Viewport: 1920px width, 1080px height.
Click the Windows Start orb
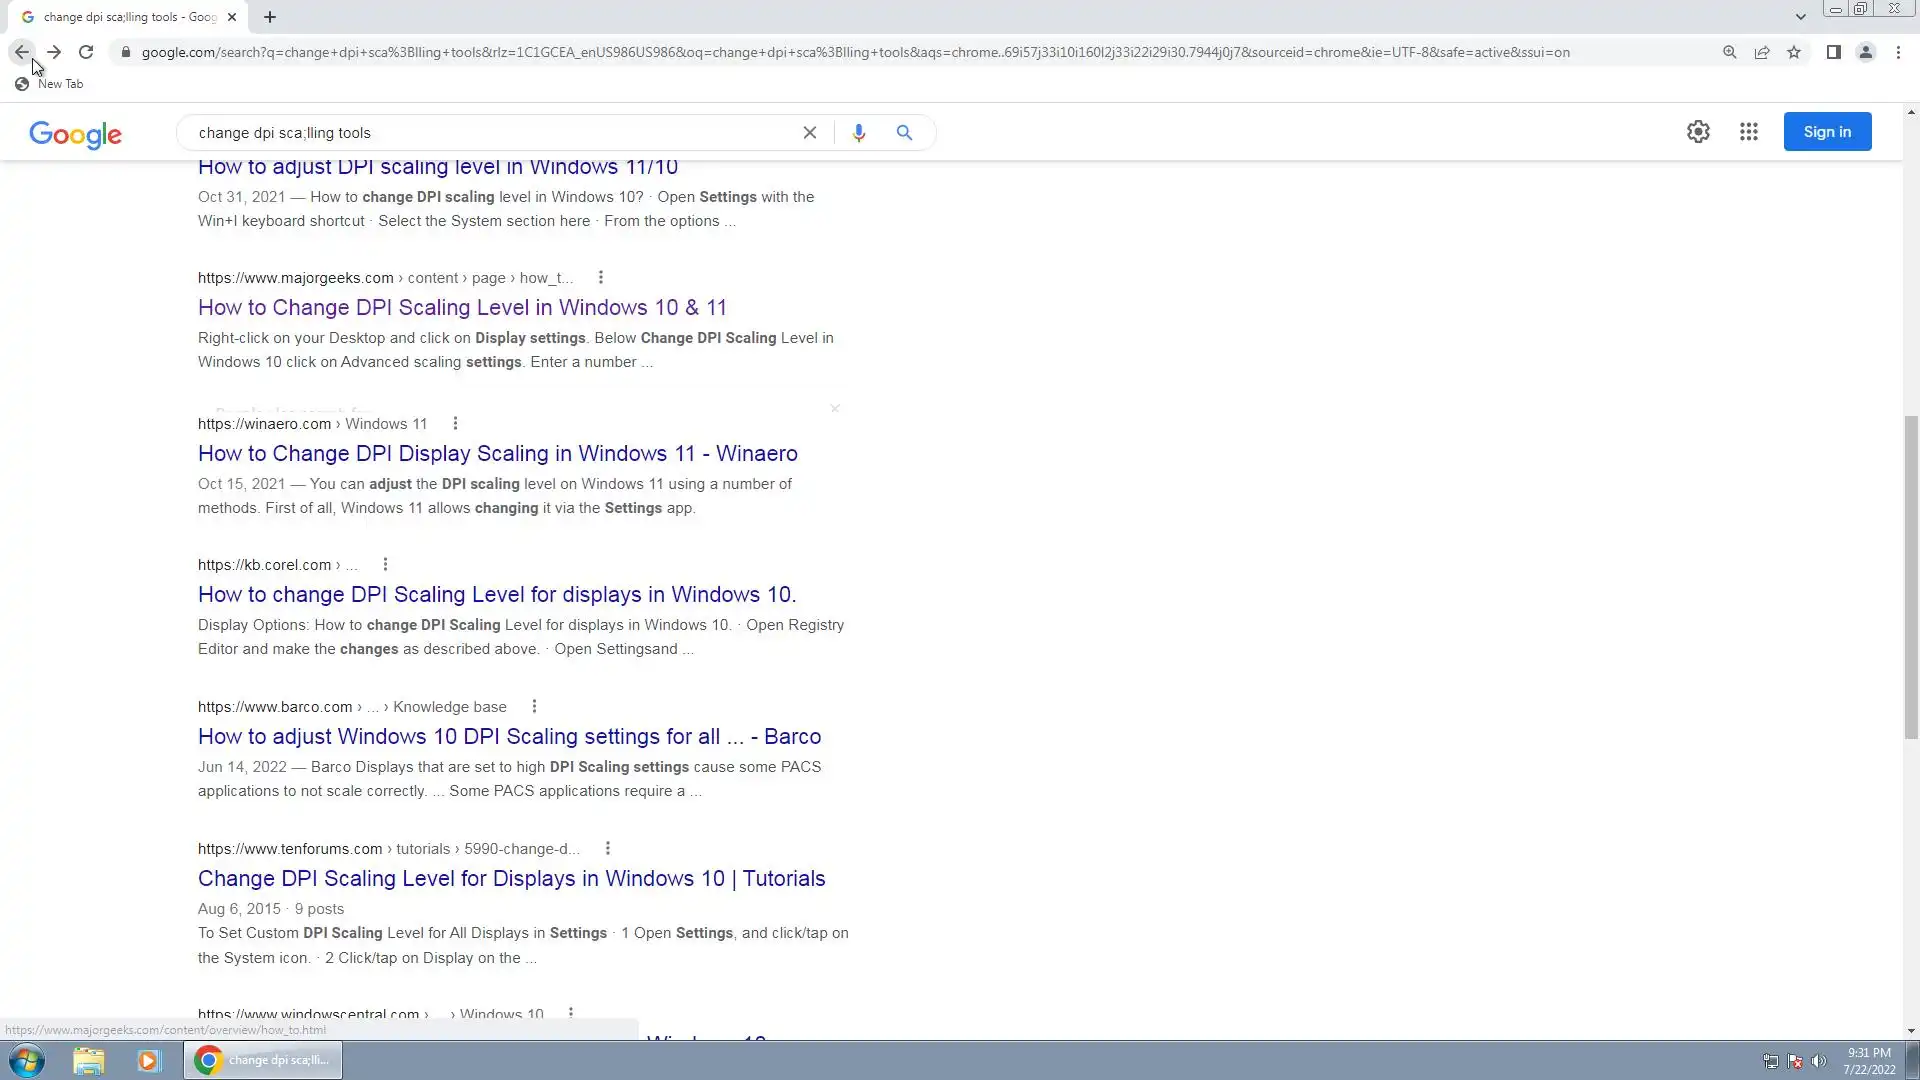[x=27, y=1060]
